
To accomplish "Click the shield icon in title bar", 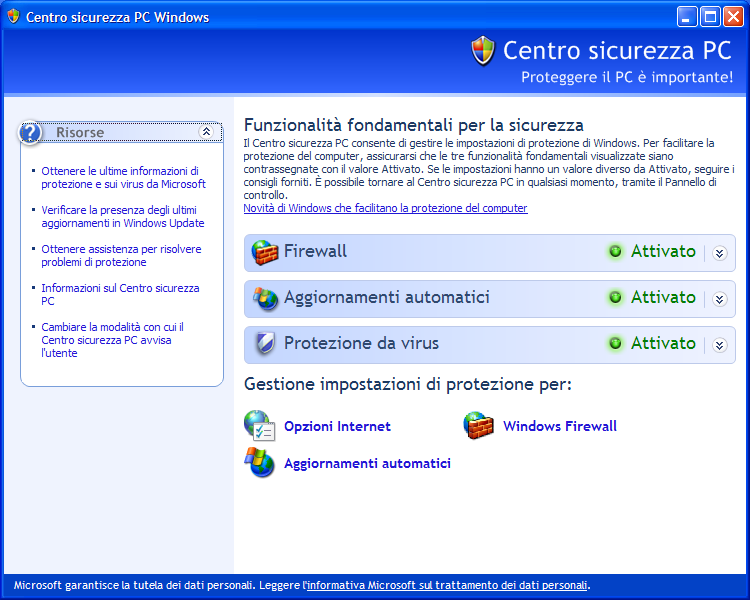I will (x=13, y=17).
